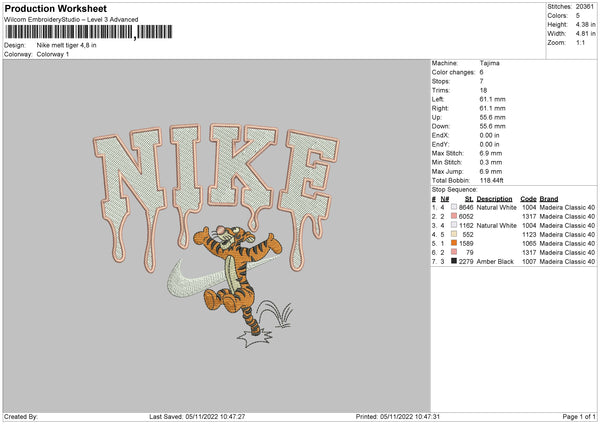Click the Width value 4.81 in
The height and width of the screenshot is (424, 600).
(585, 34)
